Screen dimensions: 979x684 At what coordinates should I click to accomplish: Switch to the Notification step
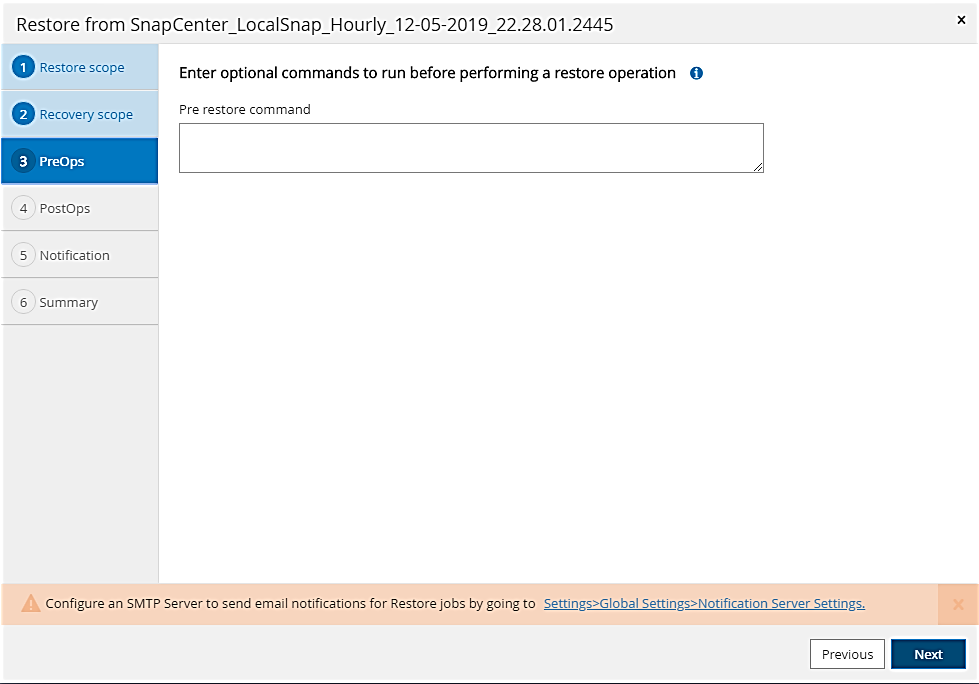75,256
